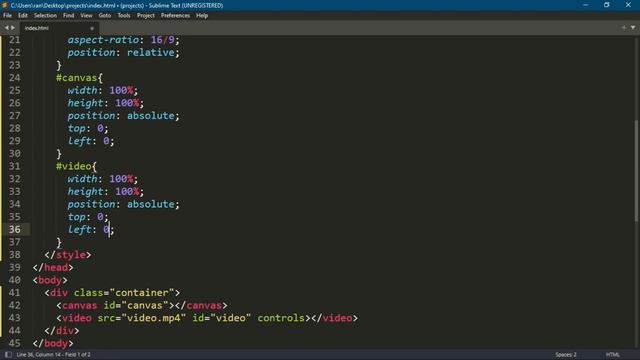Click the closing '</head>' tag
640x360 pixels.
coord(53,267)
